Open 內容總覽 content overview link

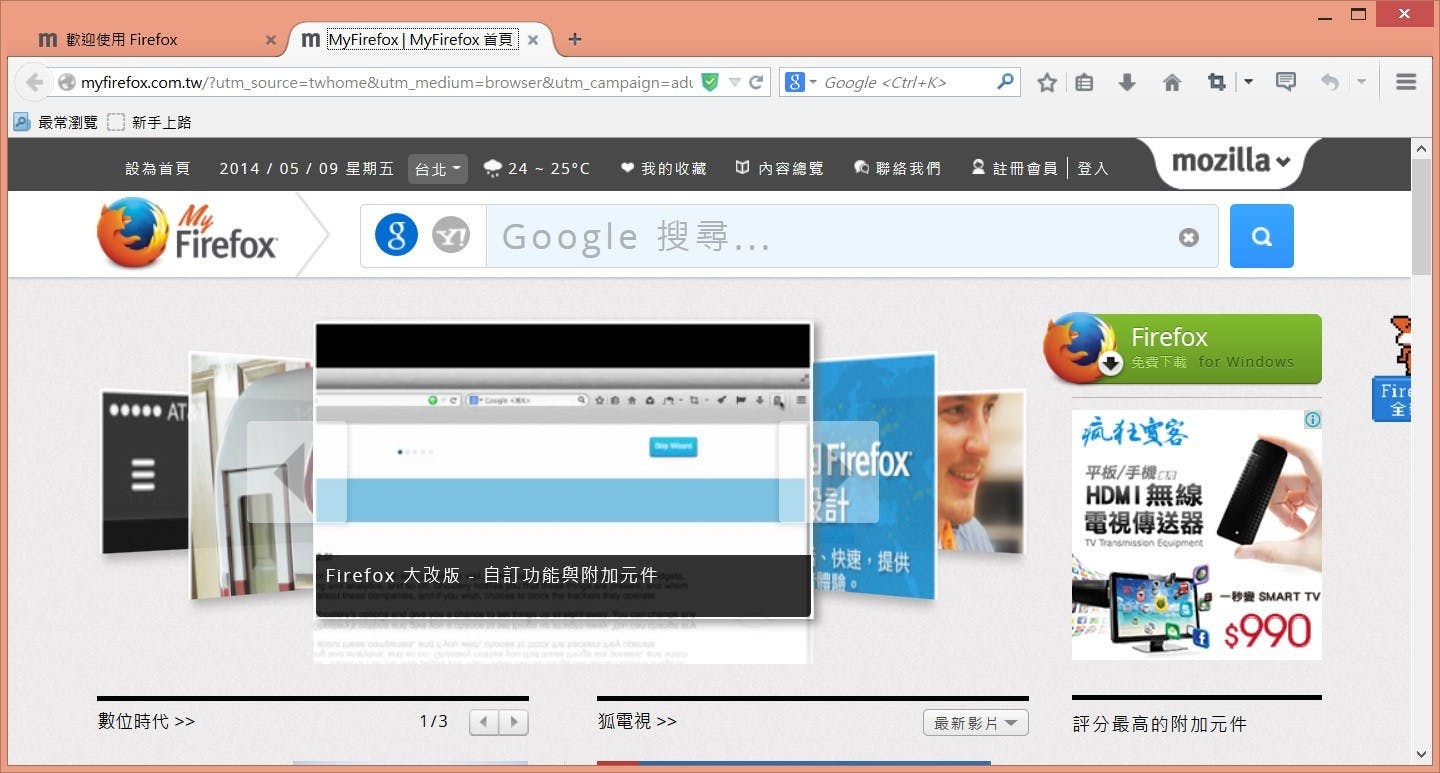780,168
